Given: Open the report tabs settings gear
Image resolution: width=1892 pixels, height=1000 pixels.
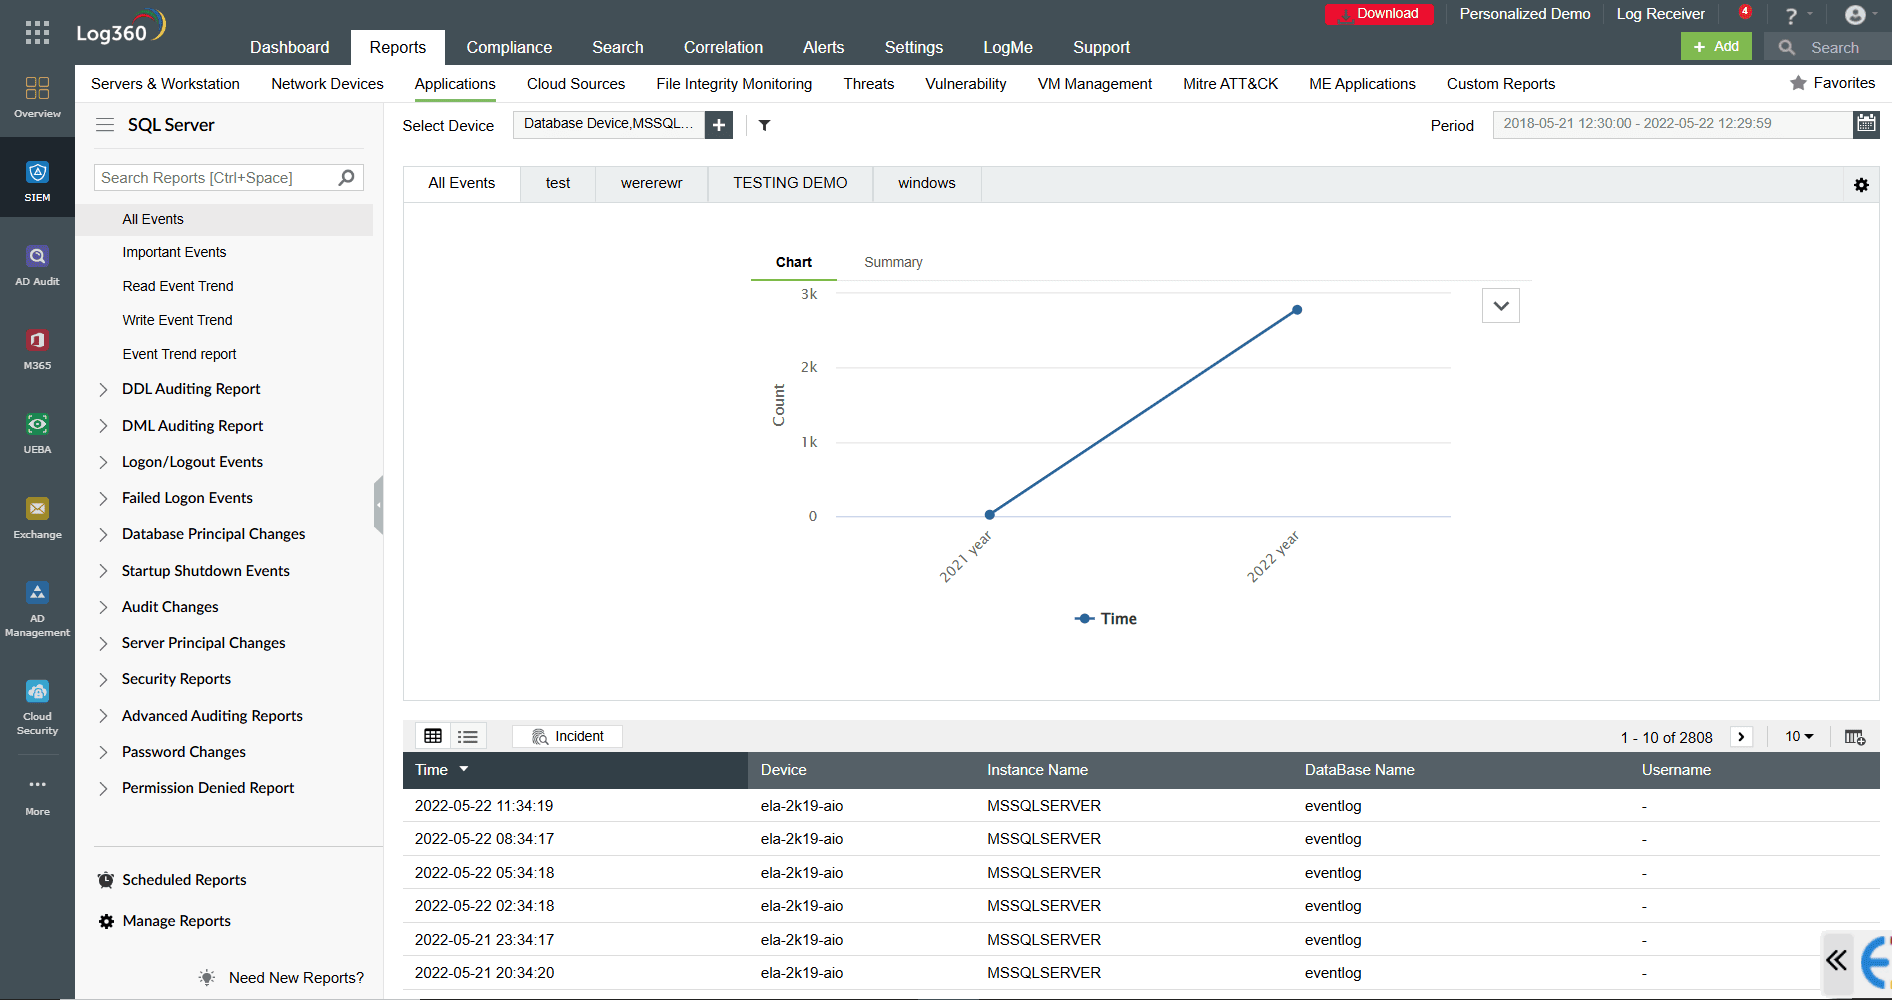Looking at the screenshot, I should click(x=1861, y=185).
